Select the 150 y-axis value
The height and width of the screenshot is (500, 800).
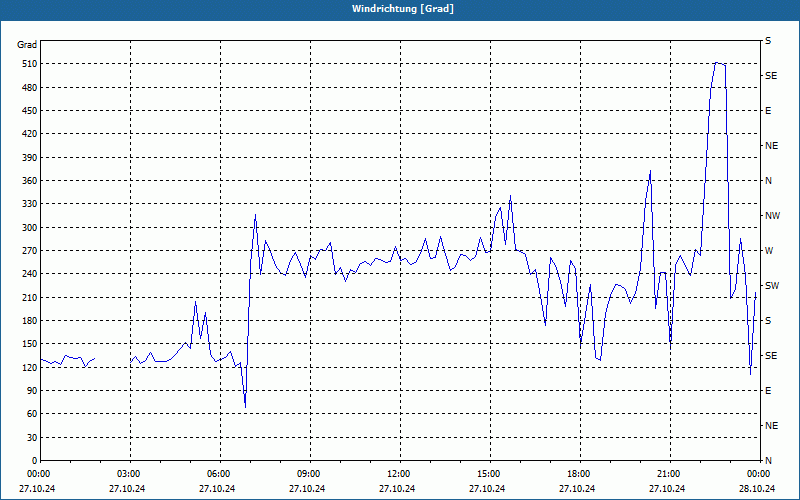tap(29, 344)
